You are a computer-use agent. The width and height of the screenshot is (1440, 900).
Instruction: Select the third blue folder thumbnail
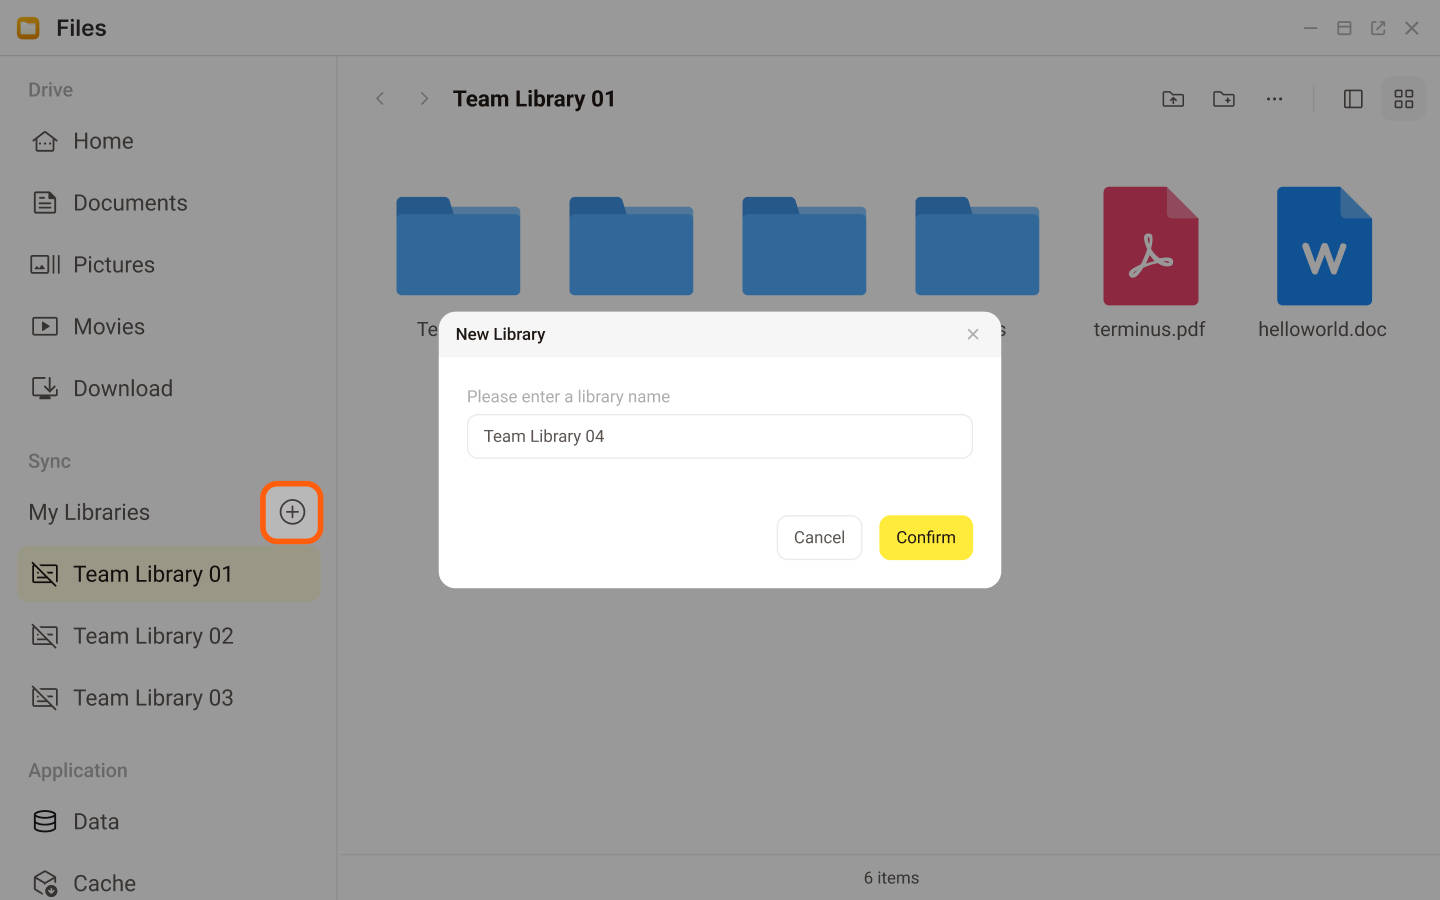pyautogui.click(x=804, y=246)
